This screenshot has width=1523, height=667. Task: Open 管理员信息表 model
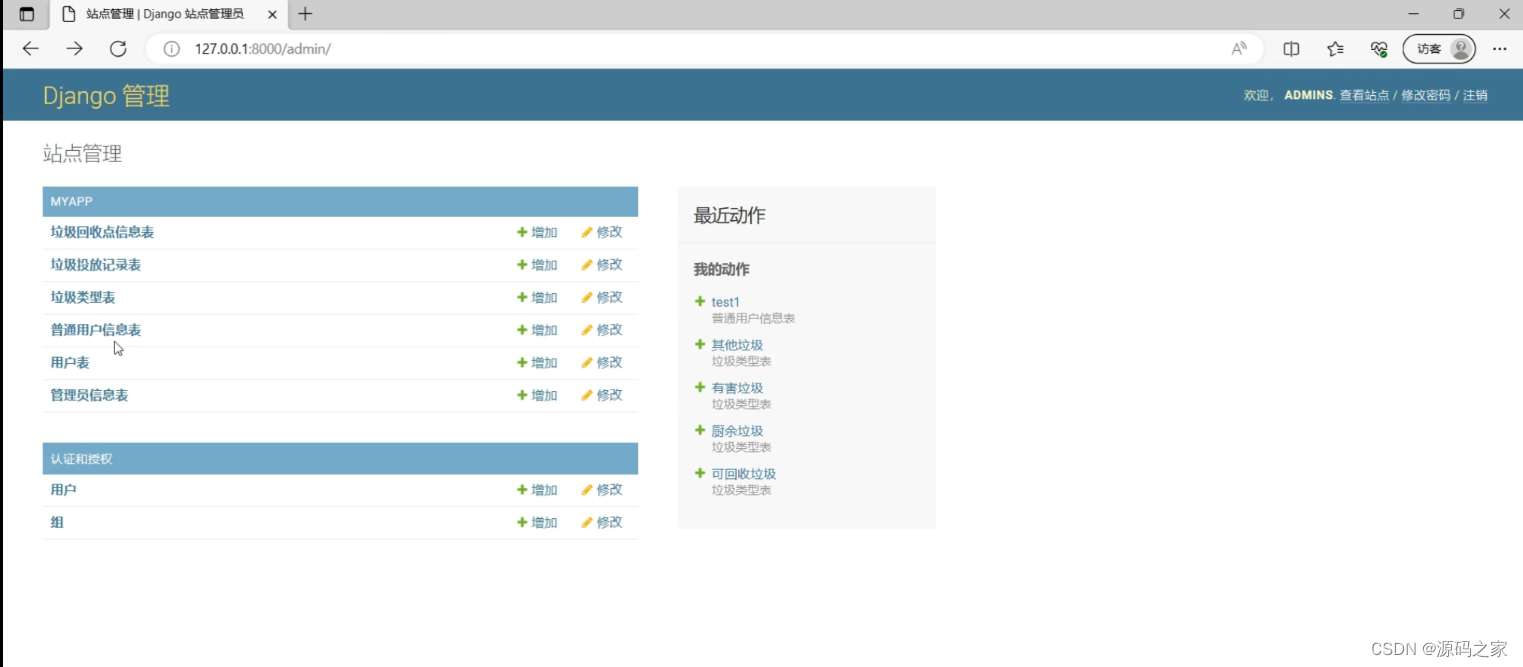click(89, 395)
